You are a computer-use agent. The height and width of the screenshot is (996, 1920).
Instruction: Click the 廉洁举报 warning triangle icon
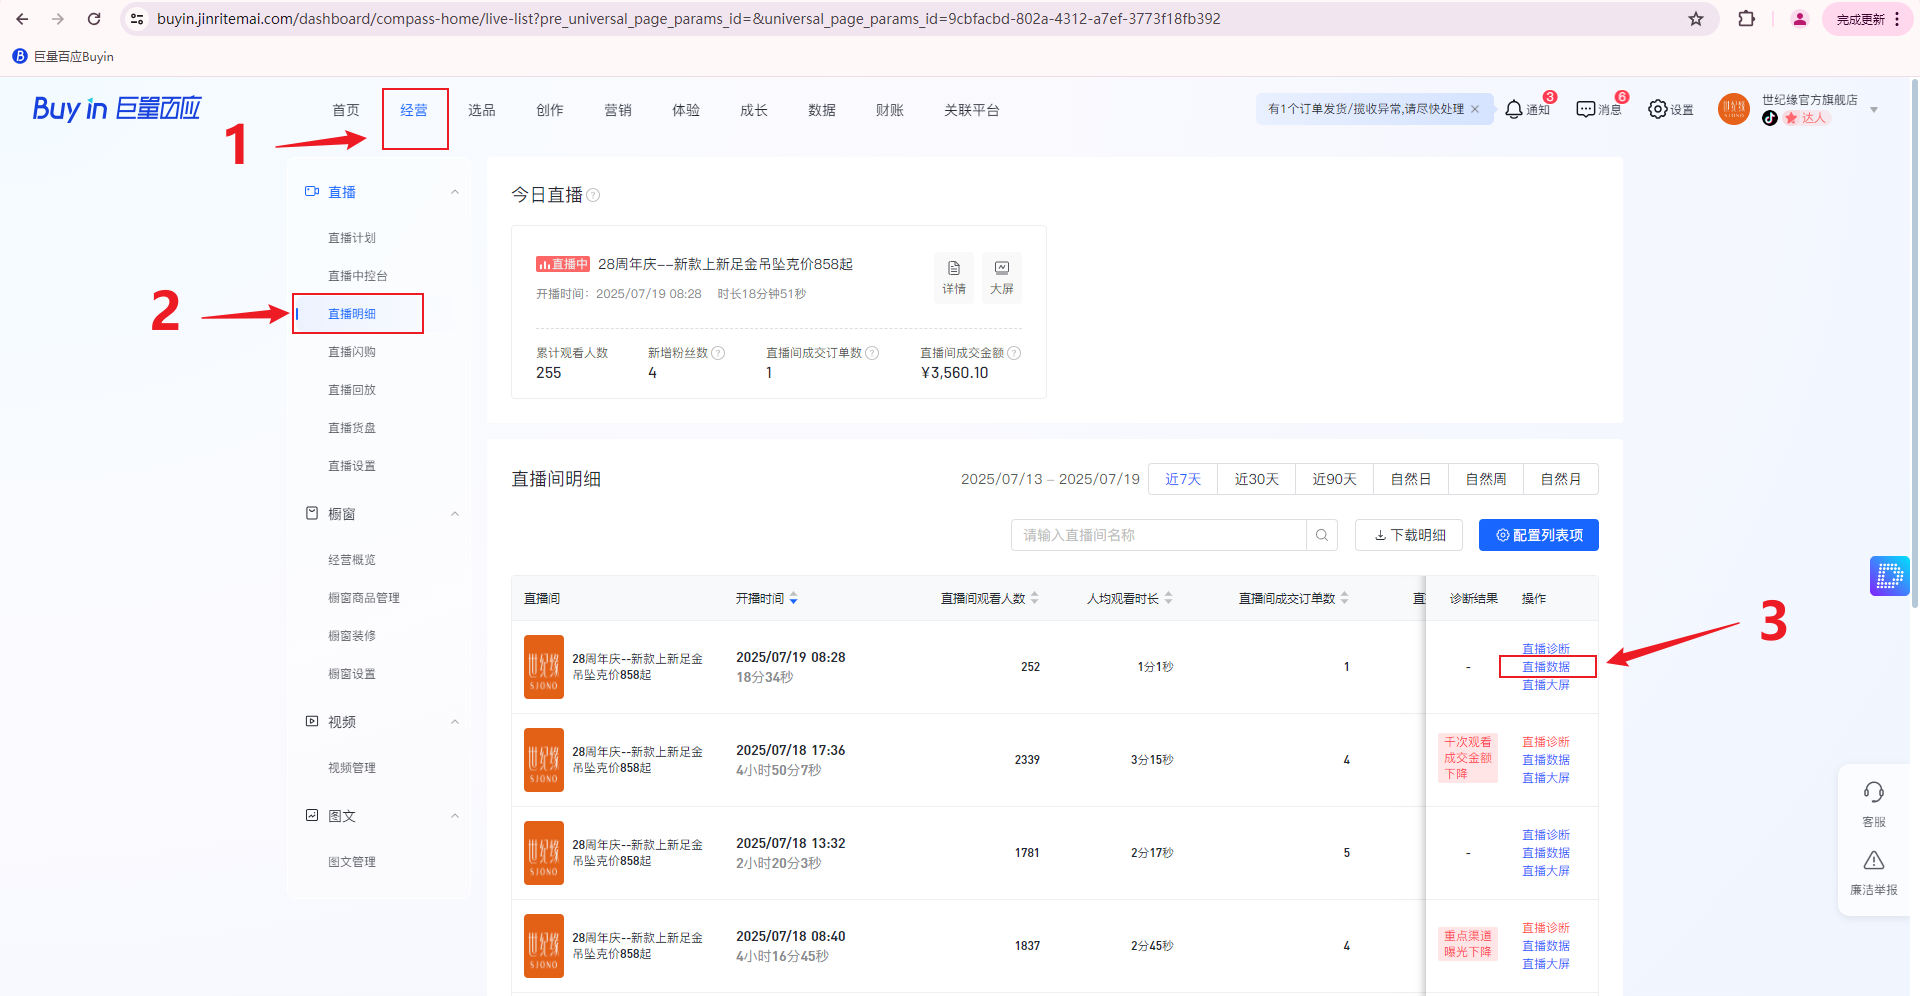1873,862
